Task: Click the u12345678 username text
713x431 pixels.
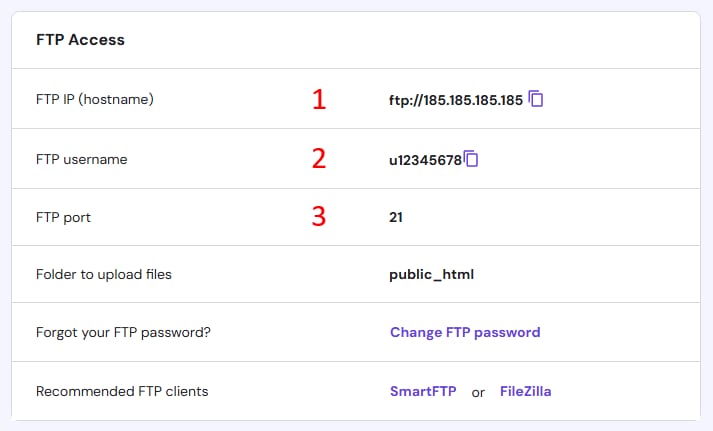Action: click(x=426, y=160)
